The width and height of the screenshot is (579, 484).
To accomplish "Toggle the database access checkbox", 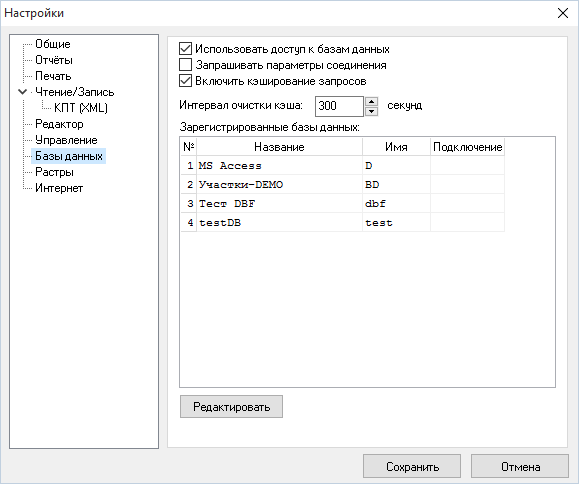I will pyautogui.click(x=185, y=49).
